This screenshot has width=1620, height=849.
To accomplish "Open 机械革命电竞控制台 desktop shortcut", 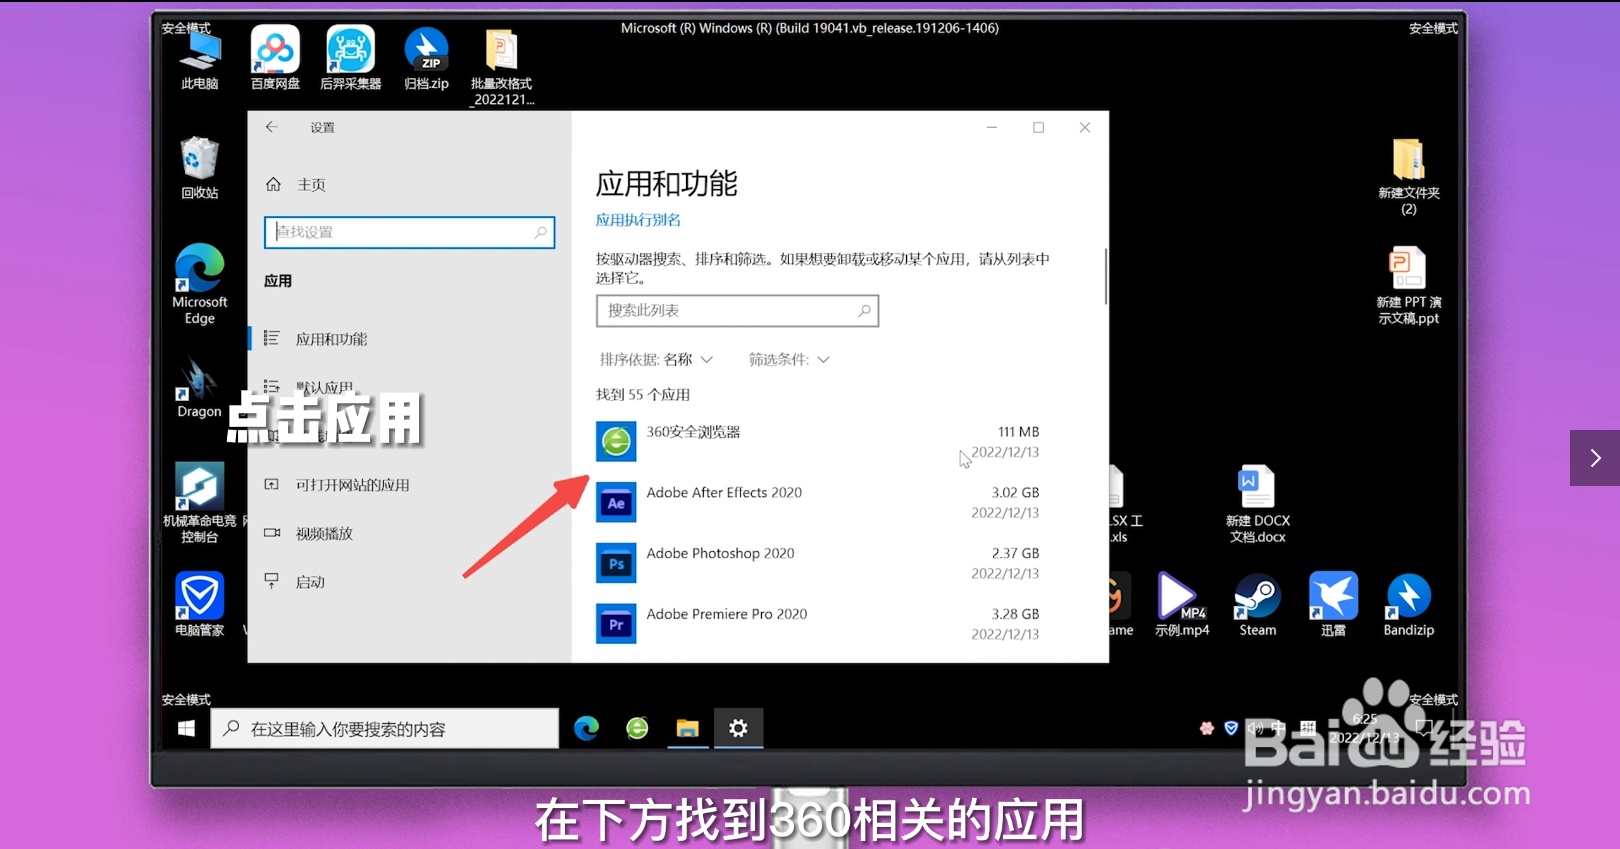I will coord(200,503).
